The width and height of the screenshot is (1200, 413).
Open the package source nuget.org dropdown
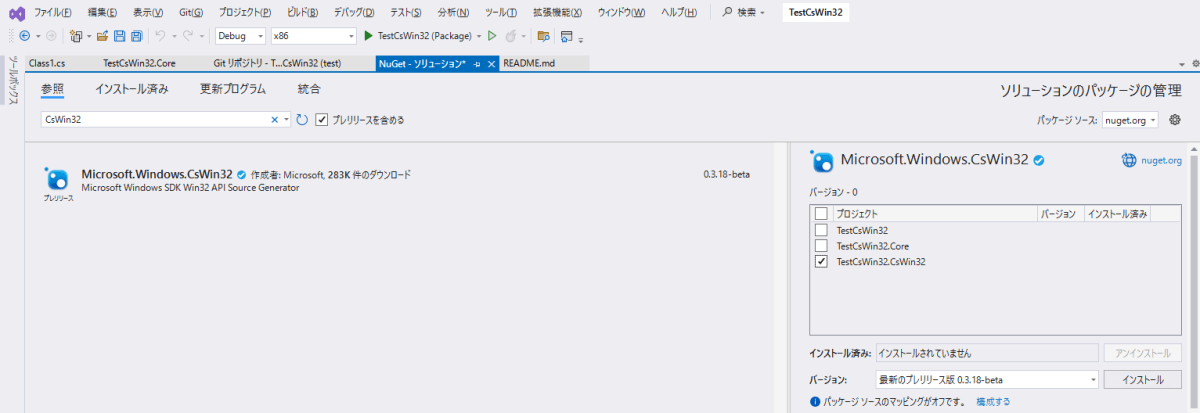tap(1130, 120)
